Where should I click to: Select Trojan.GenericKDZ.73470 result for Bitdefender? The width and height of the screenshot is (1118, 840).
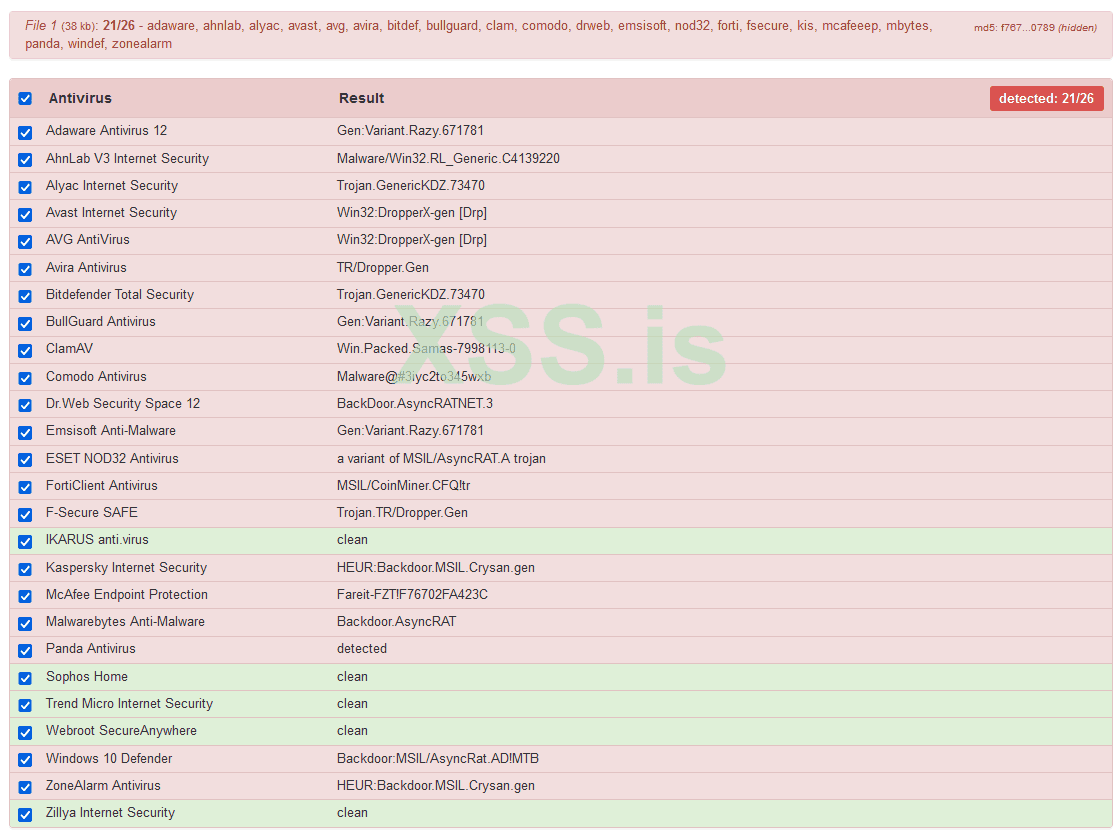click(411, 294)
